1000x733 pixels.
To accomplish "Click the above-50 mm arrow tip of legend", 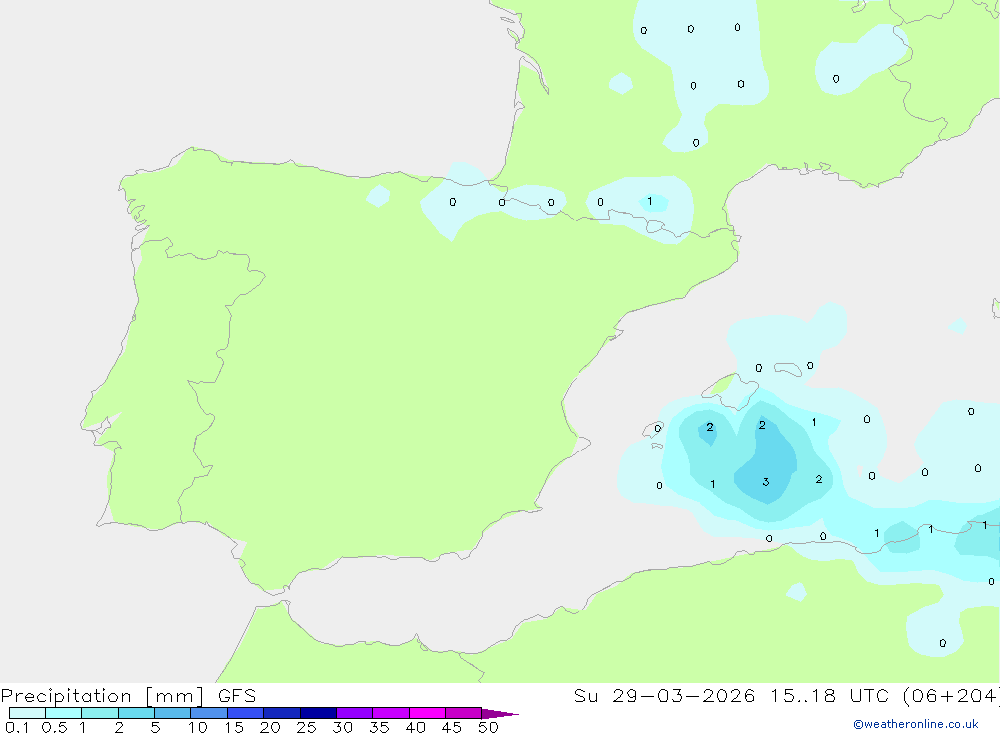I will 500,714.
